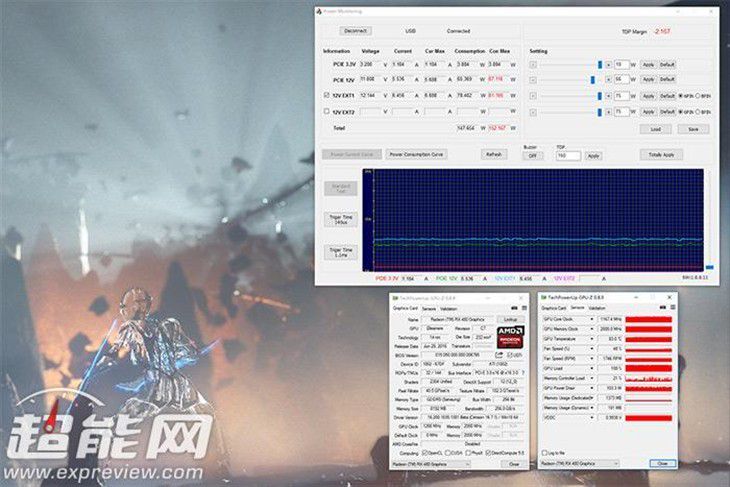The height and width of the screenshot is (487, 730).
Task: Open the GPU Temperature sensor dropdown
Action: [x=592, y=339]
